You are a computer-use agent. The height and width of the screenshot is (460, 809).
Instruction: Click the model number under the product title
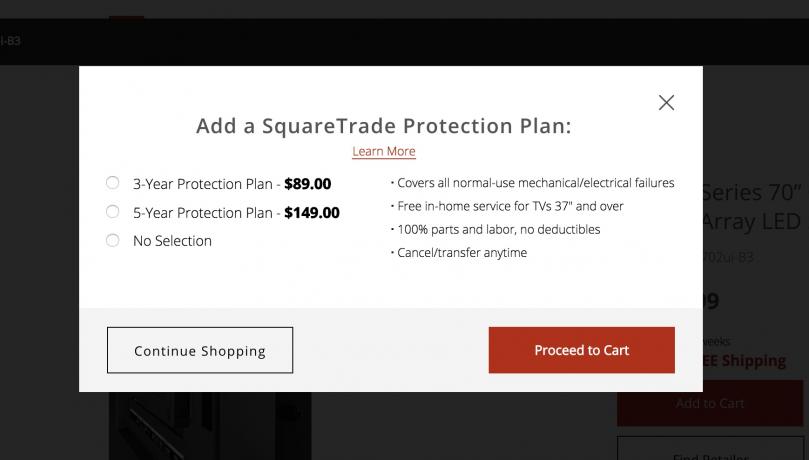[x=730, y=257]
